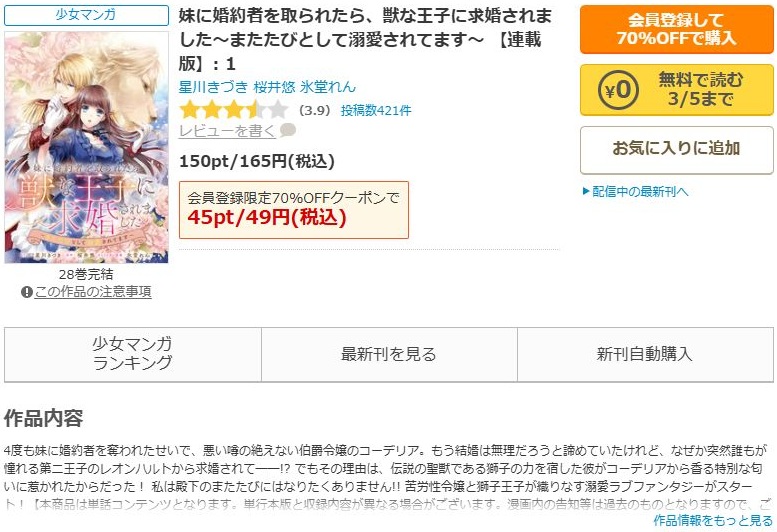Open the manga cover thumbnail
This screenshot has width=777, height=532.
point(86,147)
